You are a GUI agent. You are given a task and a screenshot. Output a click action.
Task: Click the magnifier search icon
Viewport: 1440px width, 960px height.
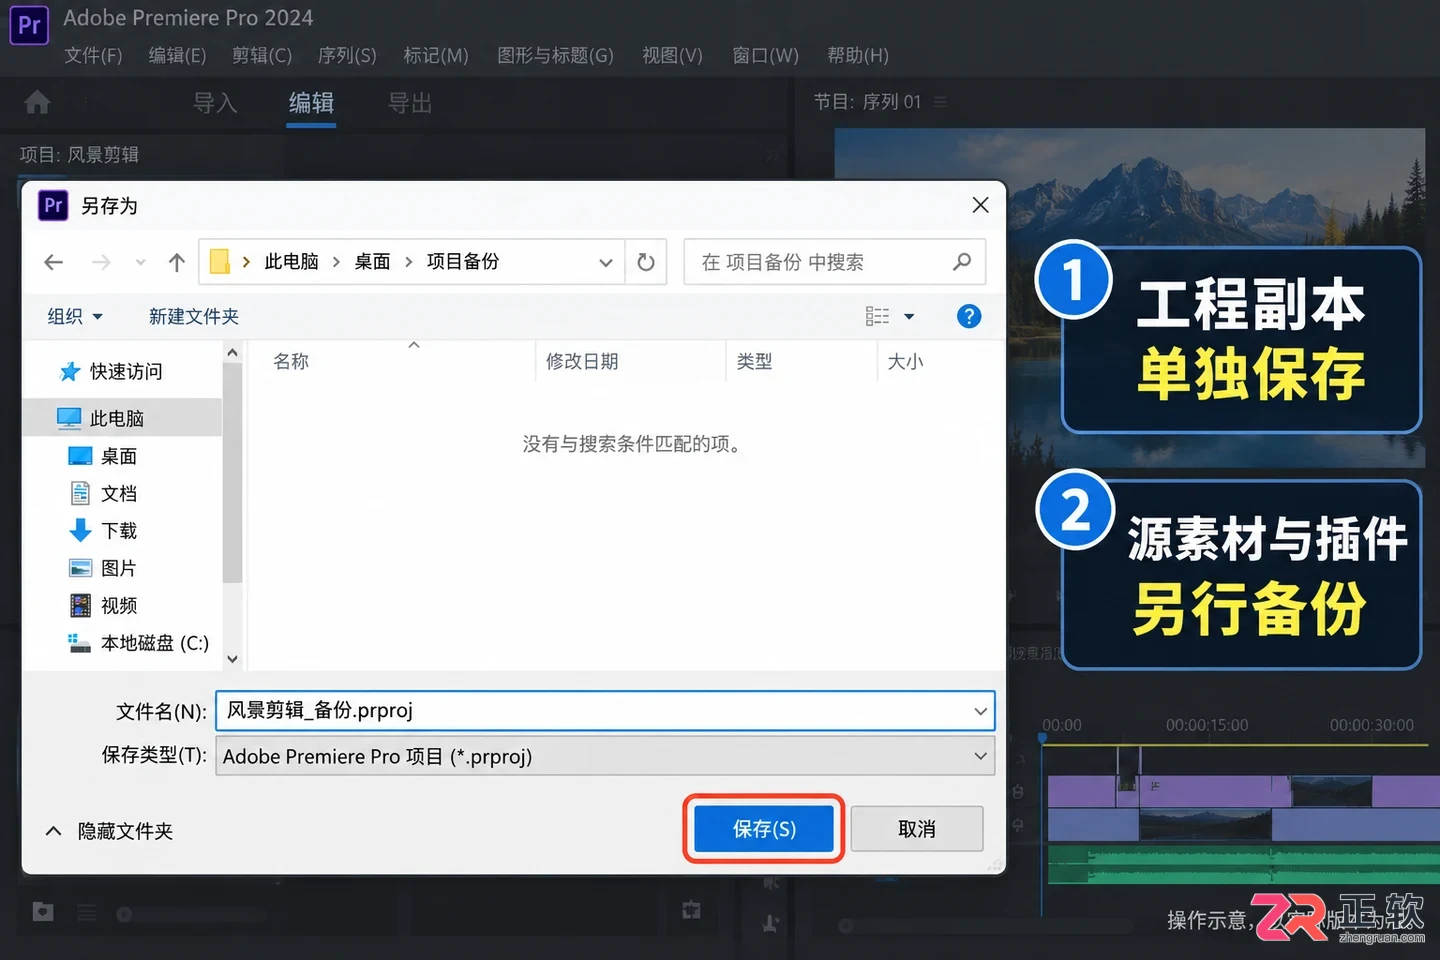tap(962, 262)
